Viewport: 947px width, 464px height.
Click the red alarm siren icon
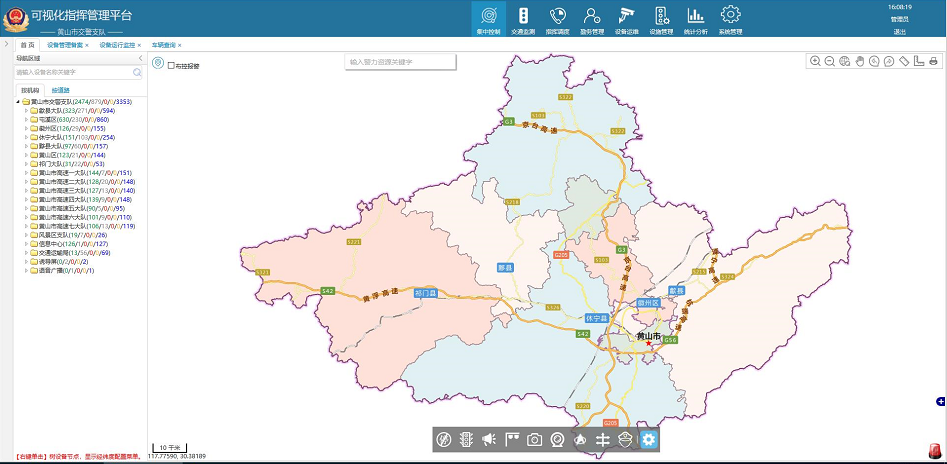pos(934,451)
